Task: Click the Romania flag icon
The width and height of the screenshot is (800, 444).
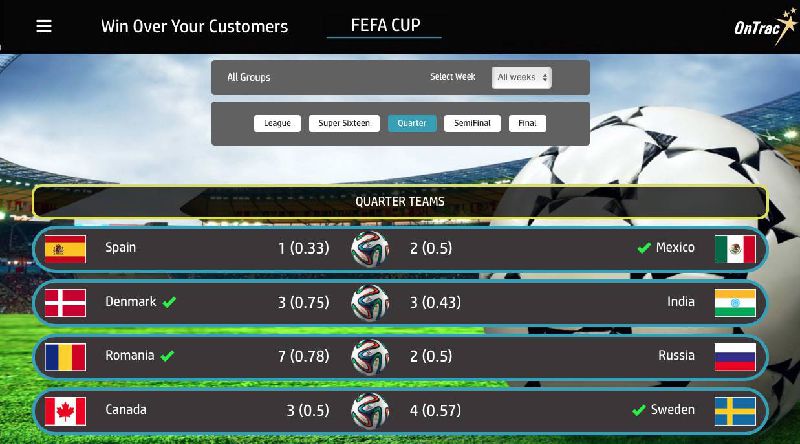Action: tap(66, 356)
